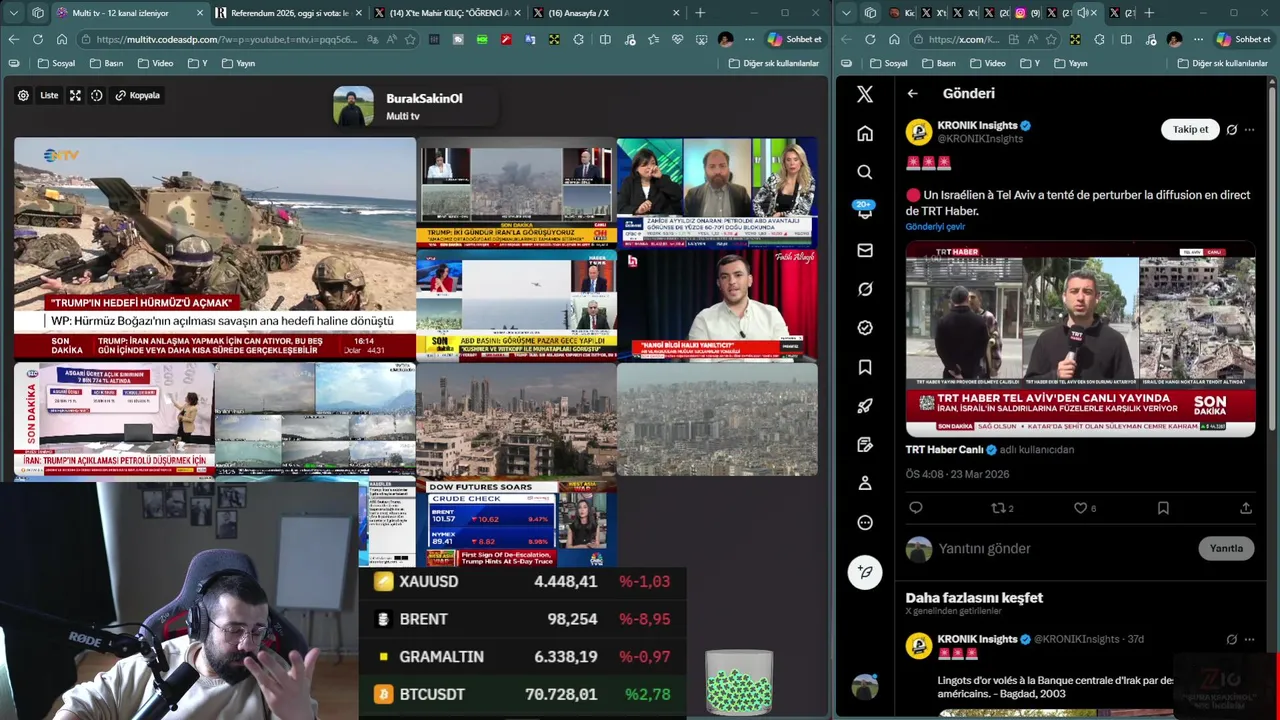
Task: Like the post with heart icon
Action: point(1085,508)
